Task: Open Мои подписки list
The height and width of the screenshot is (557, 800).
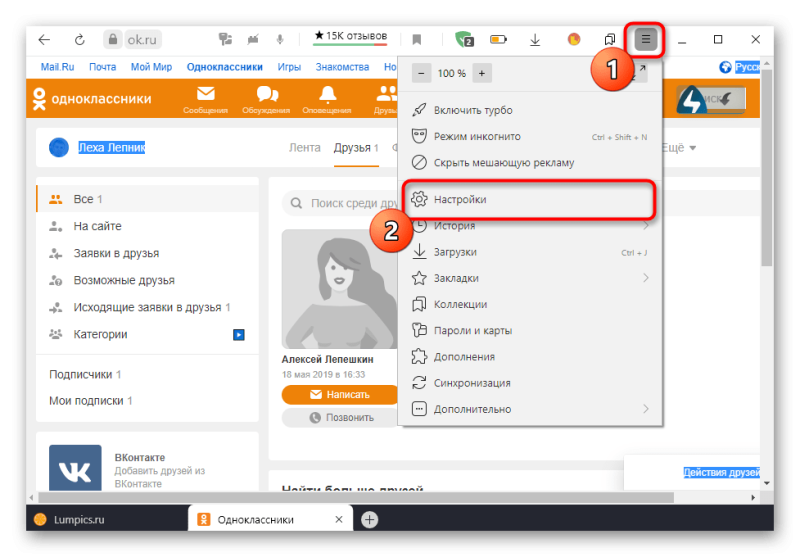Action: [91, 401]
